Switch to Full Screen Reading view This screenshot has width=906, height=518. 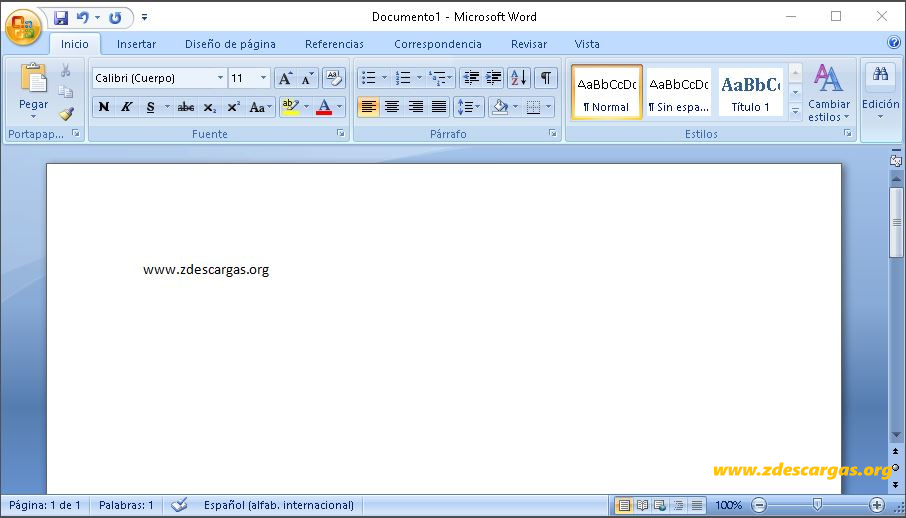[x=642, y=505]
